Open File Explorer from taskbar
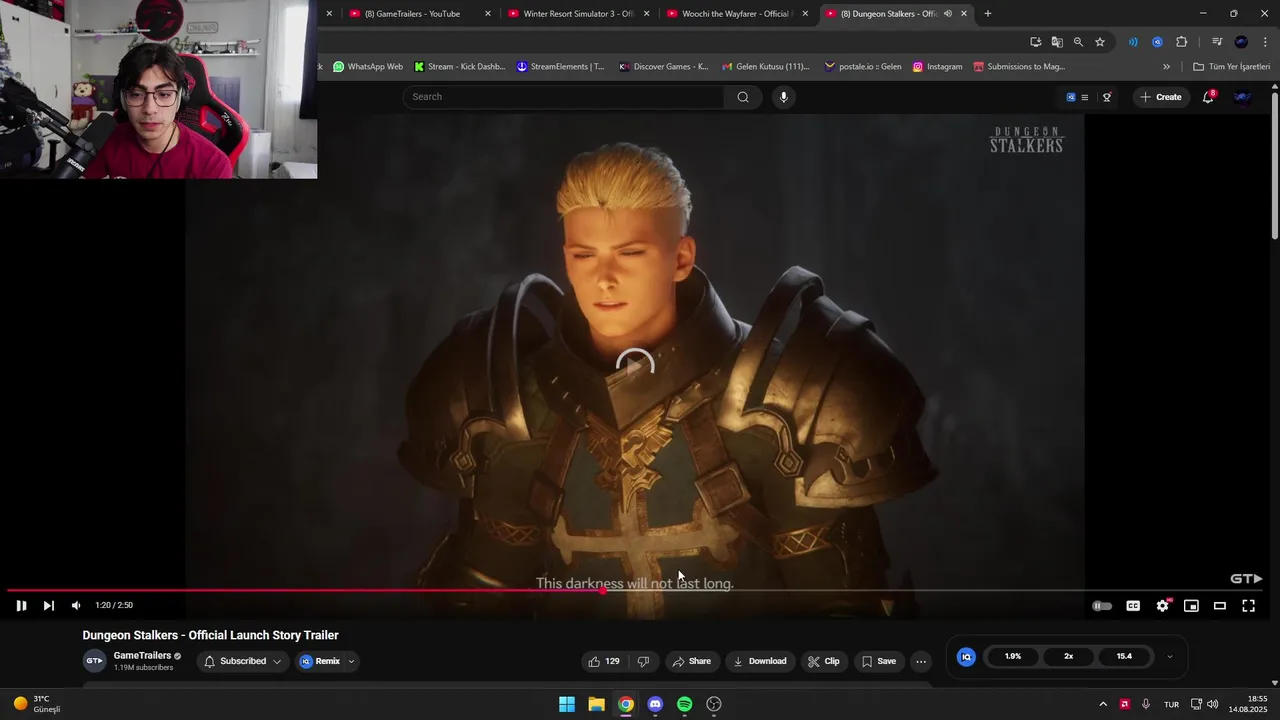The width and height of the screenshot is (1280, 720). tap(596, 704)
